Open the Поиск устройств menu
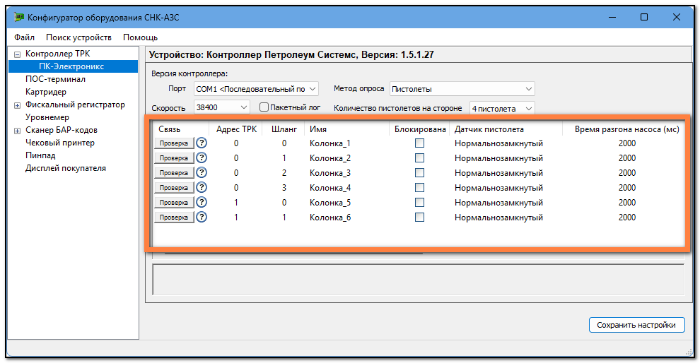This screenshot has width=700, height=363. [79, 38]
